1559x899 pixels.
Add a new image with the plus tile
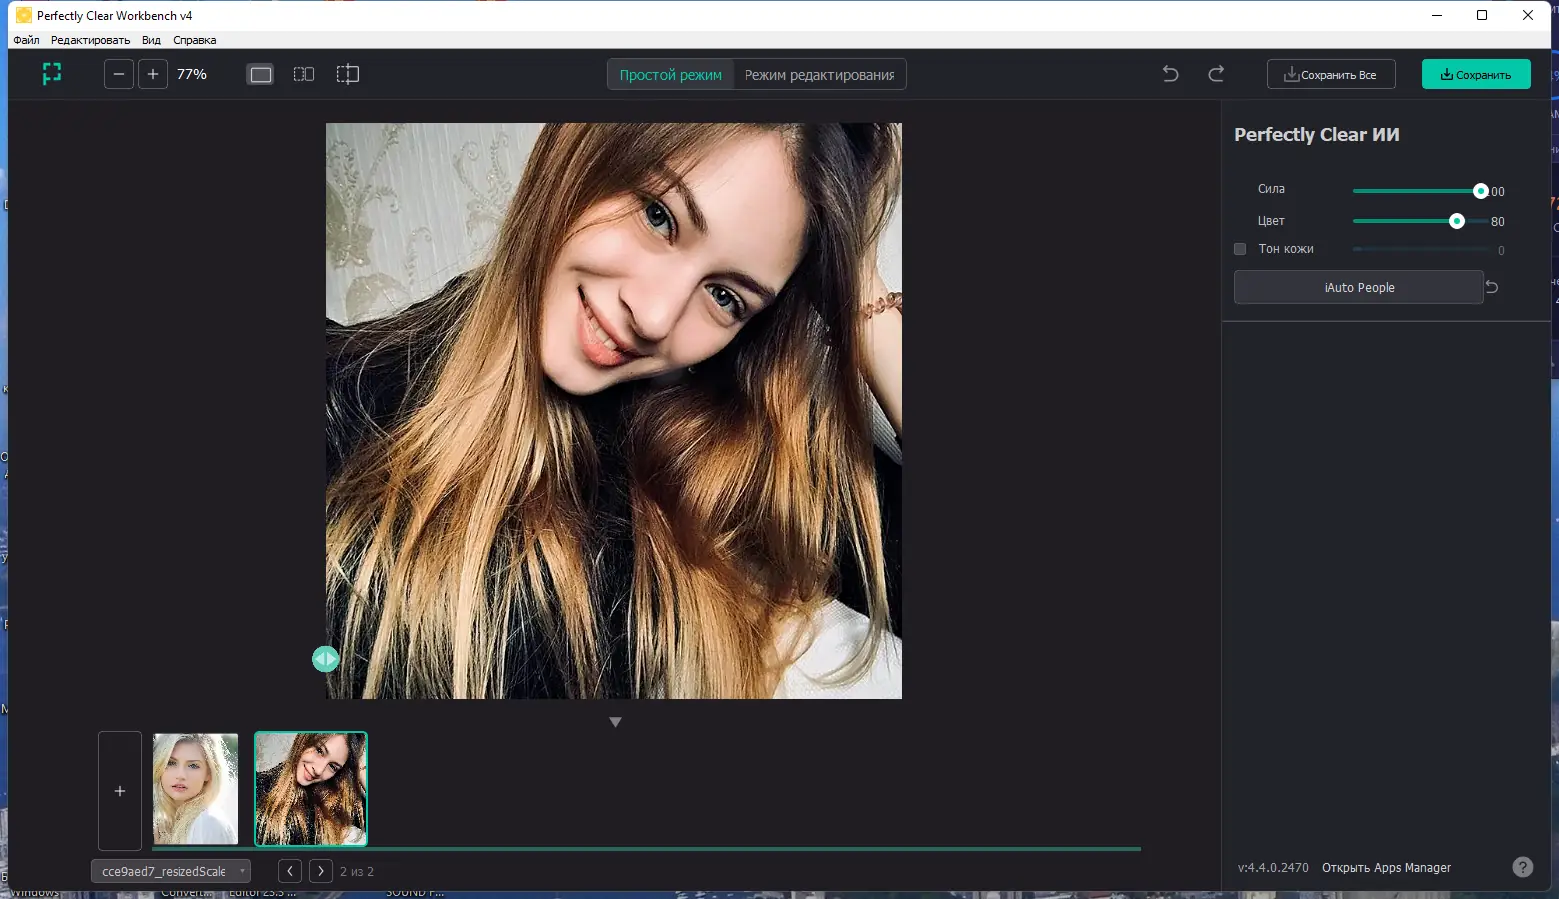click(120, 791)
